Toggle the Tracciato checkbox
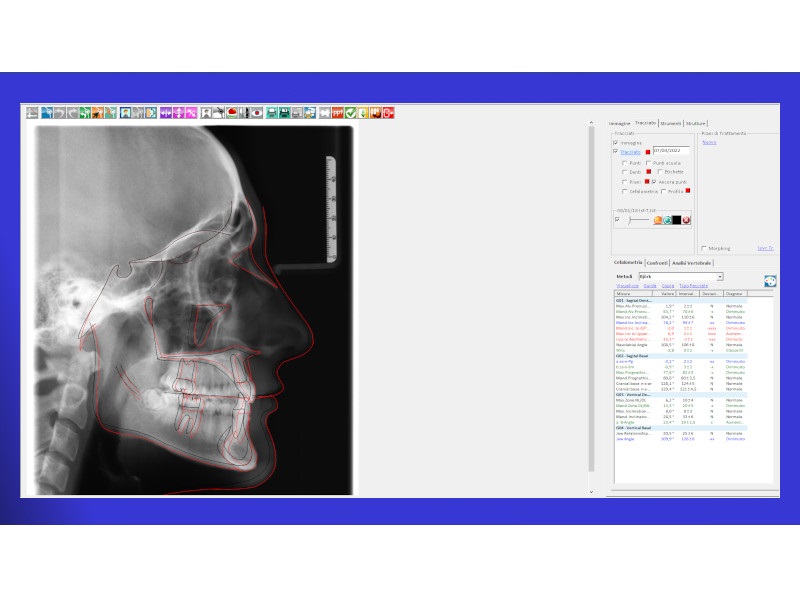800x600 pixels. [616, 152]
